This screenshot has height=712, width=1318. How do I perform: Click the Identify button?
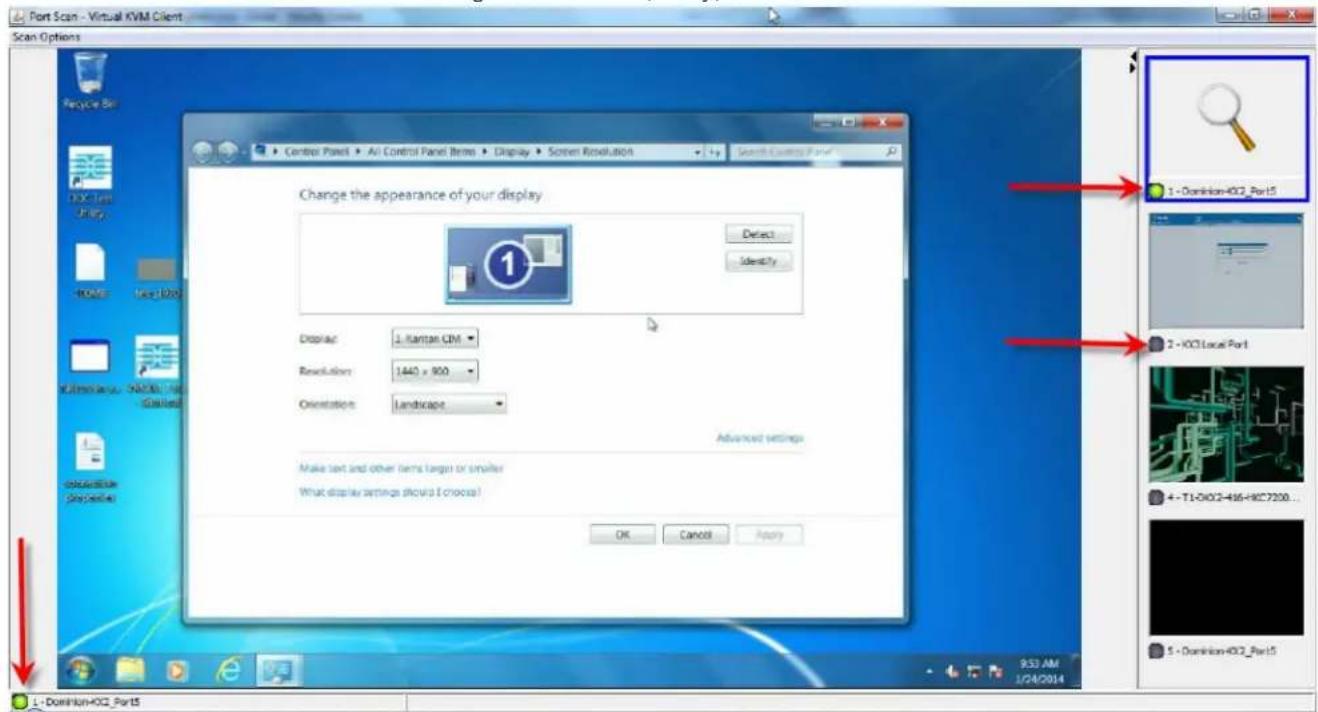pos(758,261)
